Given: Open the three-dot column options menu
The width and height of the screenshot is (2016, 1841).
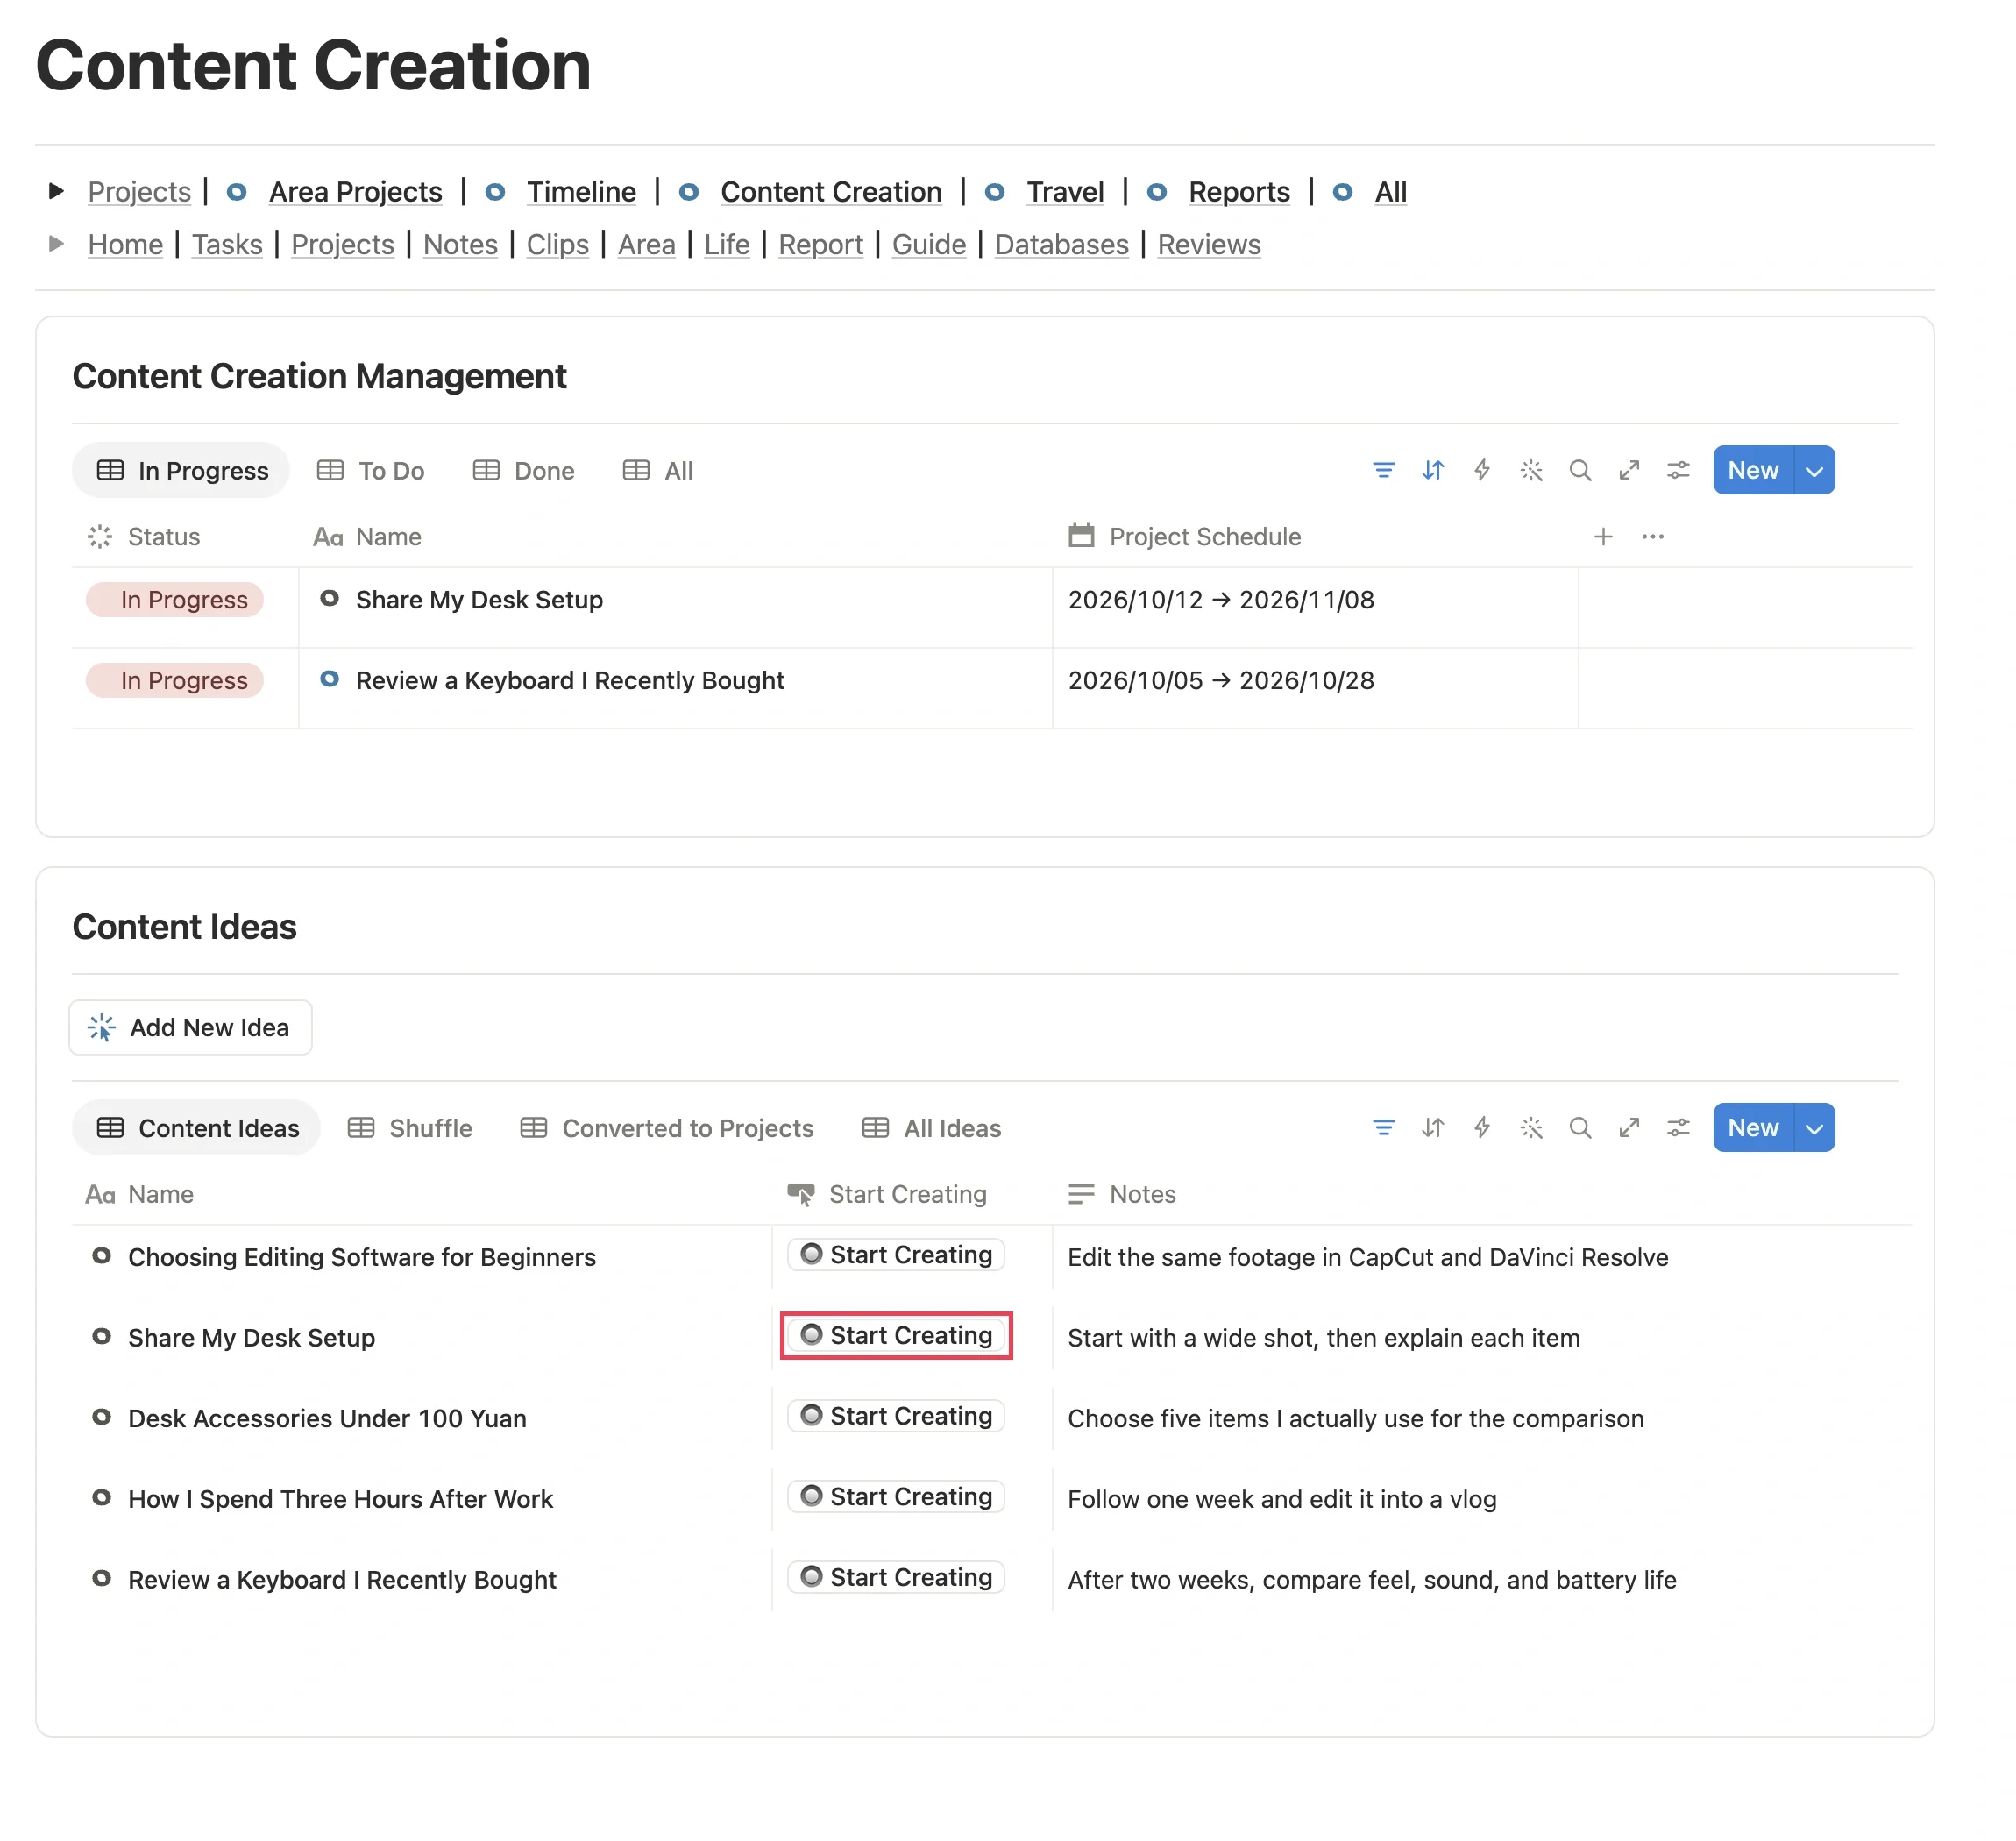Looking at the screenshot, I should pyautogui.click(x=1652, y=536).
